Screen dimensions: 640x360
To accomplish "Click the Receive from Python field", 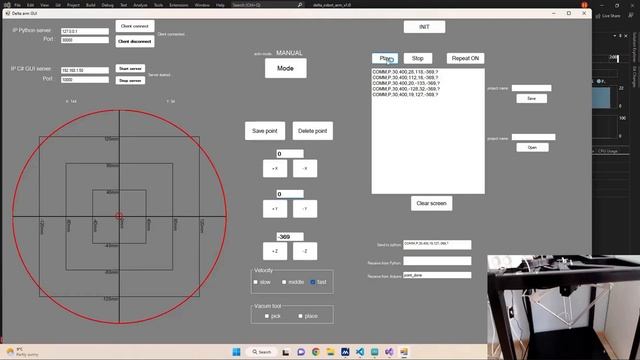I will (437, 261).
